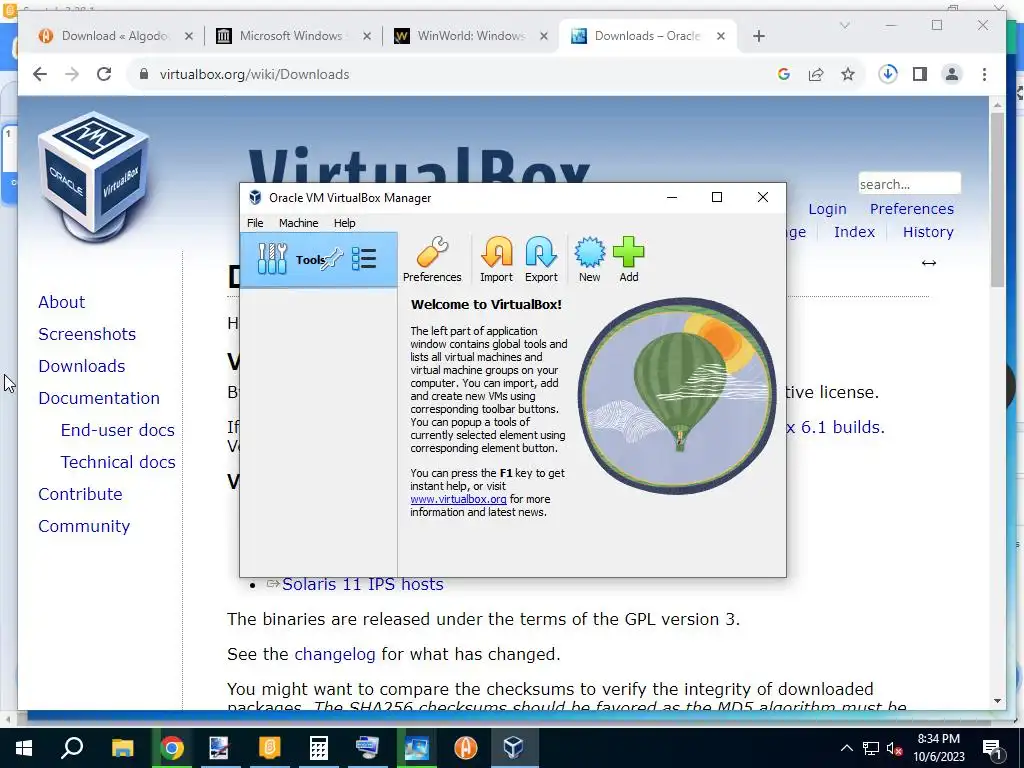The width and height of the screenshot is (1024, 768).
Task: Open the Community sidebar link
Action: tap(84, 526)
